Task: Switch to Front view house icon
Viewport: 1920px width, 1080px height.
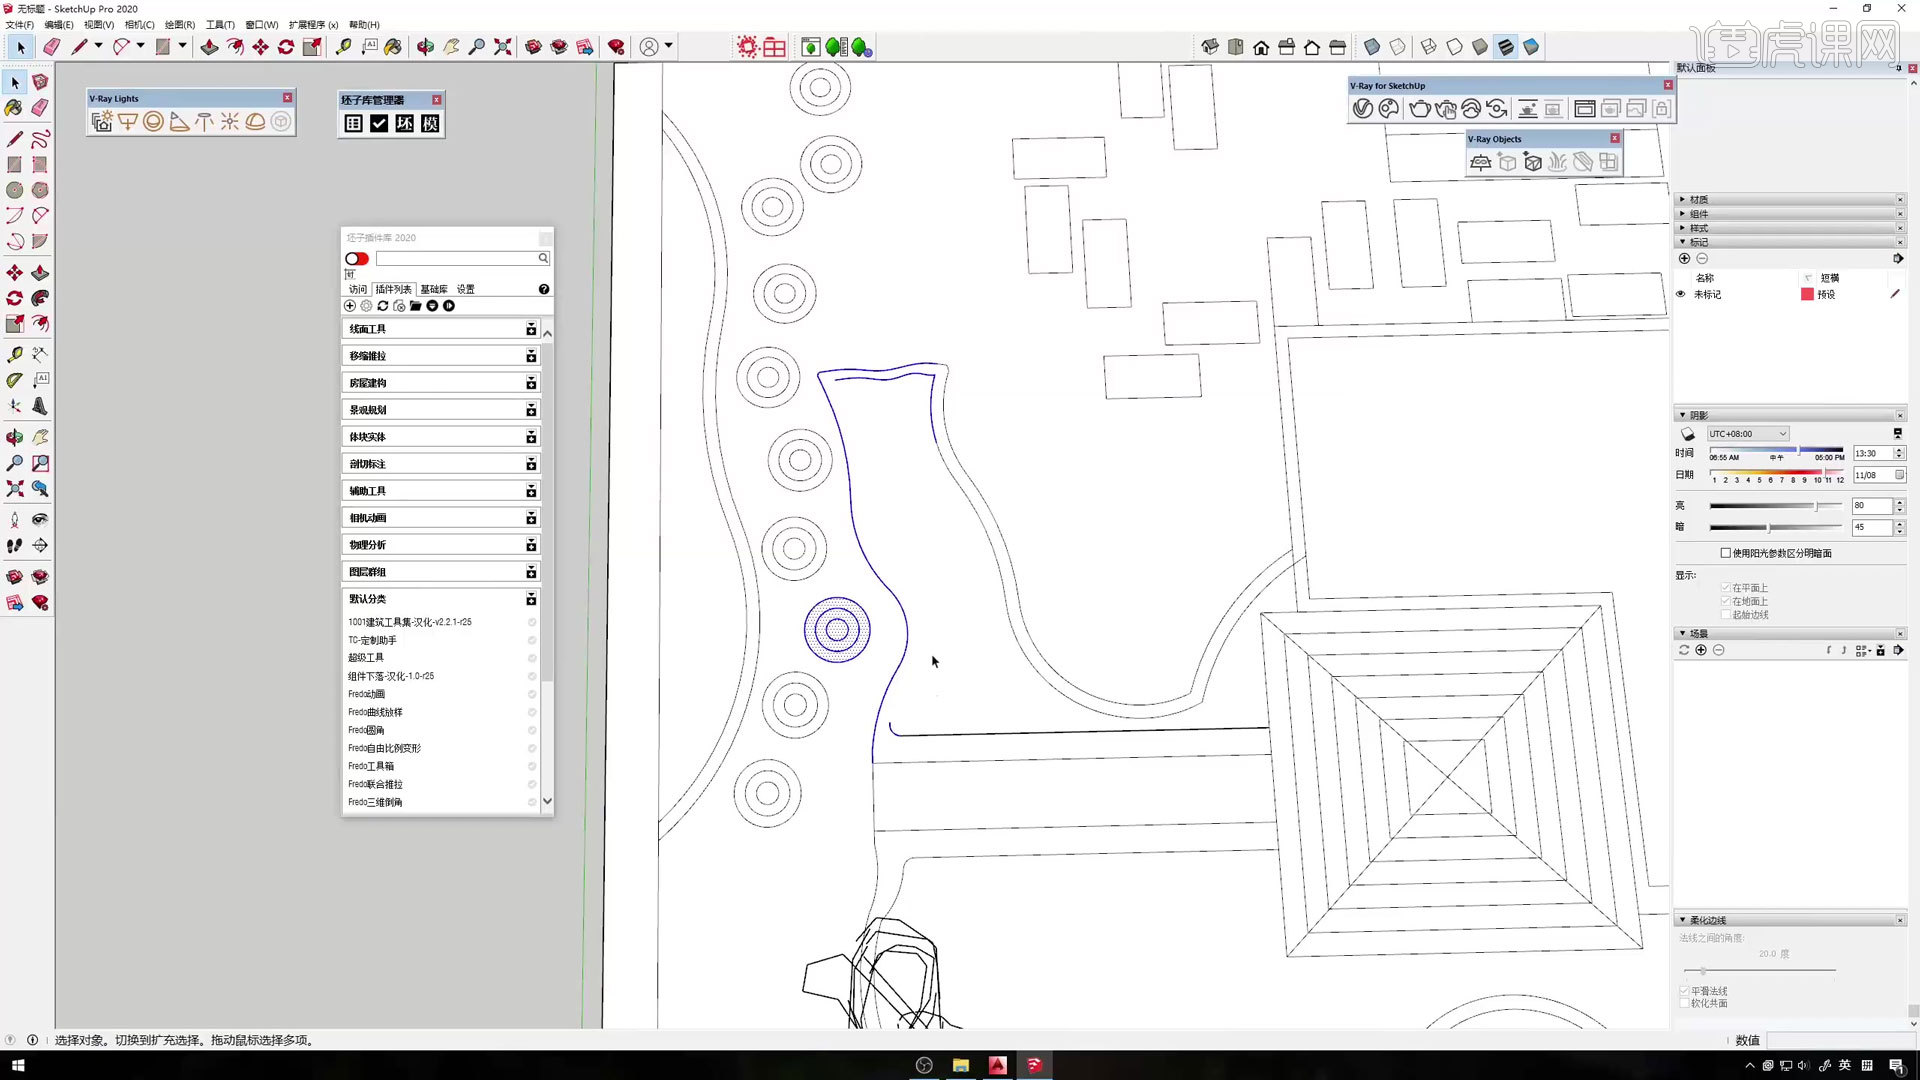Action: (1261, 47)
